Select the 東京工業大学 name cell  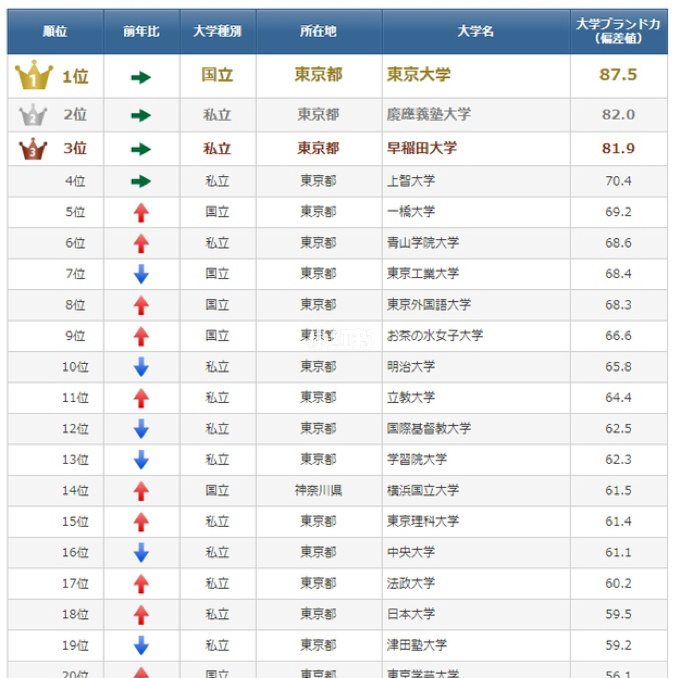click(x=476, y=274)
